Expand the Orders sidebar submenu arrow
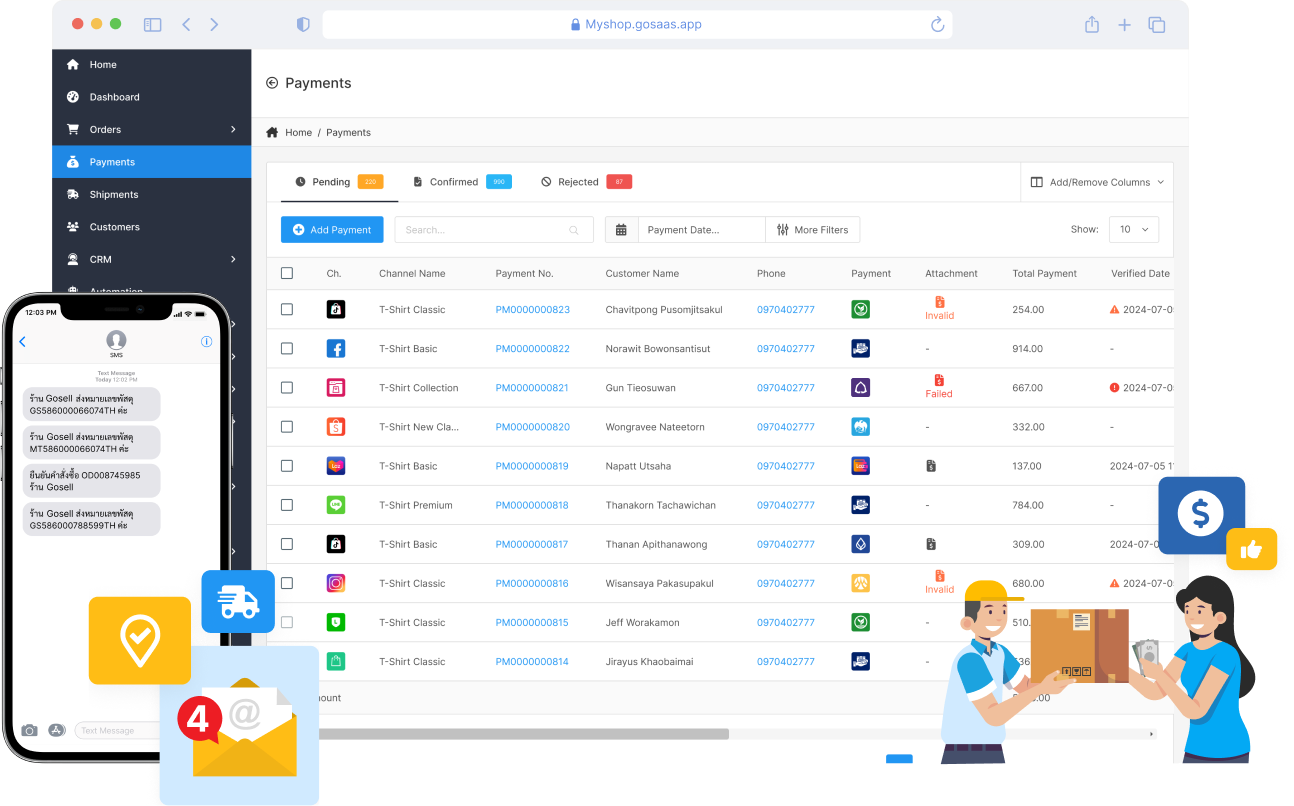 point(233,129)
